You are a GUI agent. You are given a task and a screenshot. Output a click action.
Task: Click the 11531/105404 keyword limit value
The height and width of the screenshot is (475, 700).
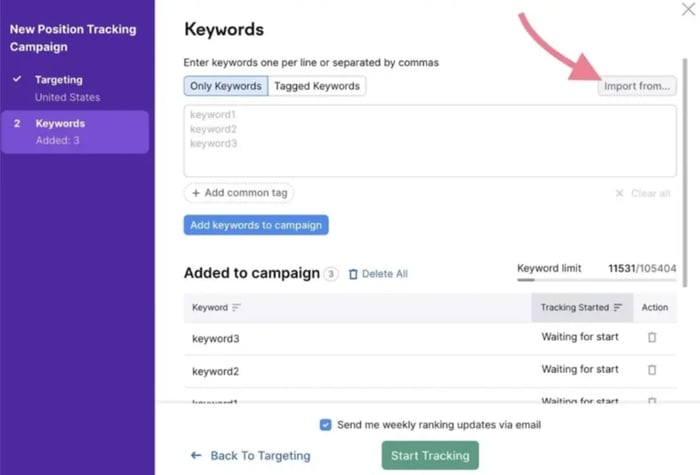(x=642, y=268)
